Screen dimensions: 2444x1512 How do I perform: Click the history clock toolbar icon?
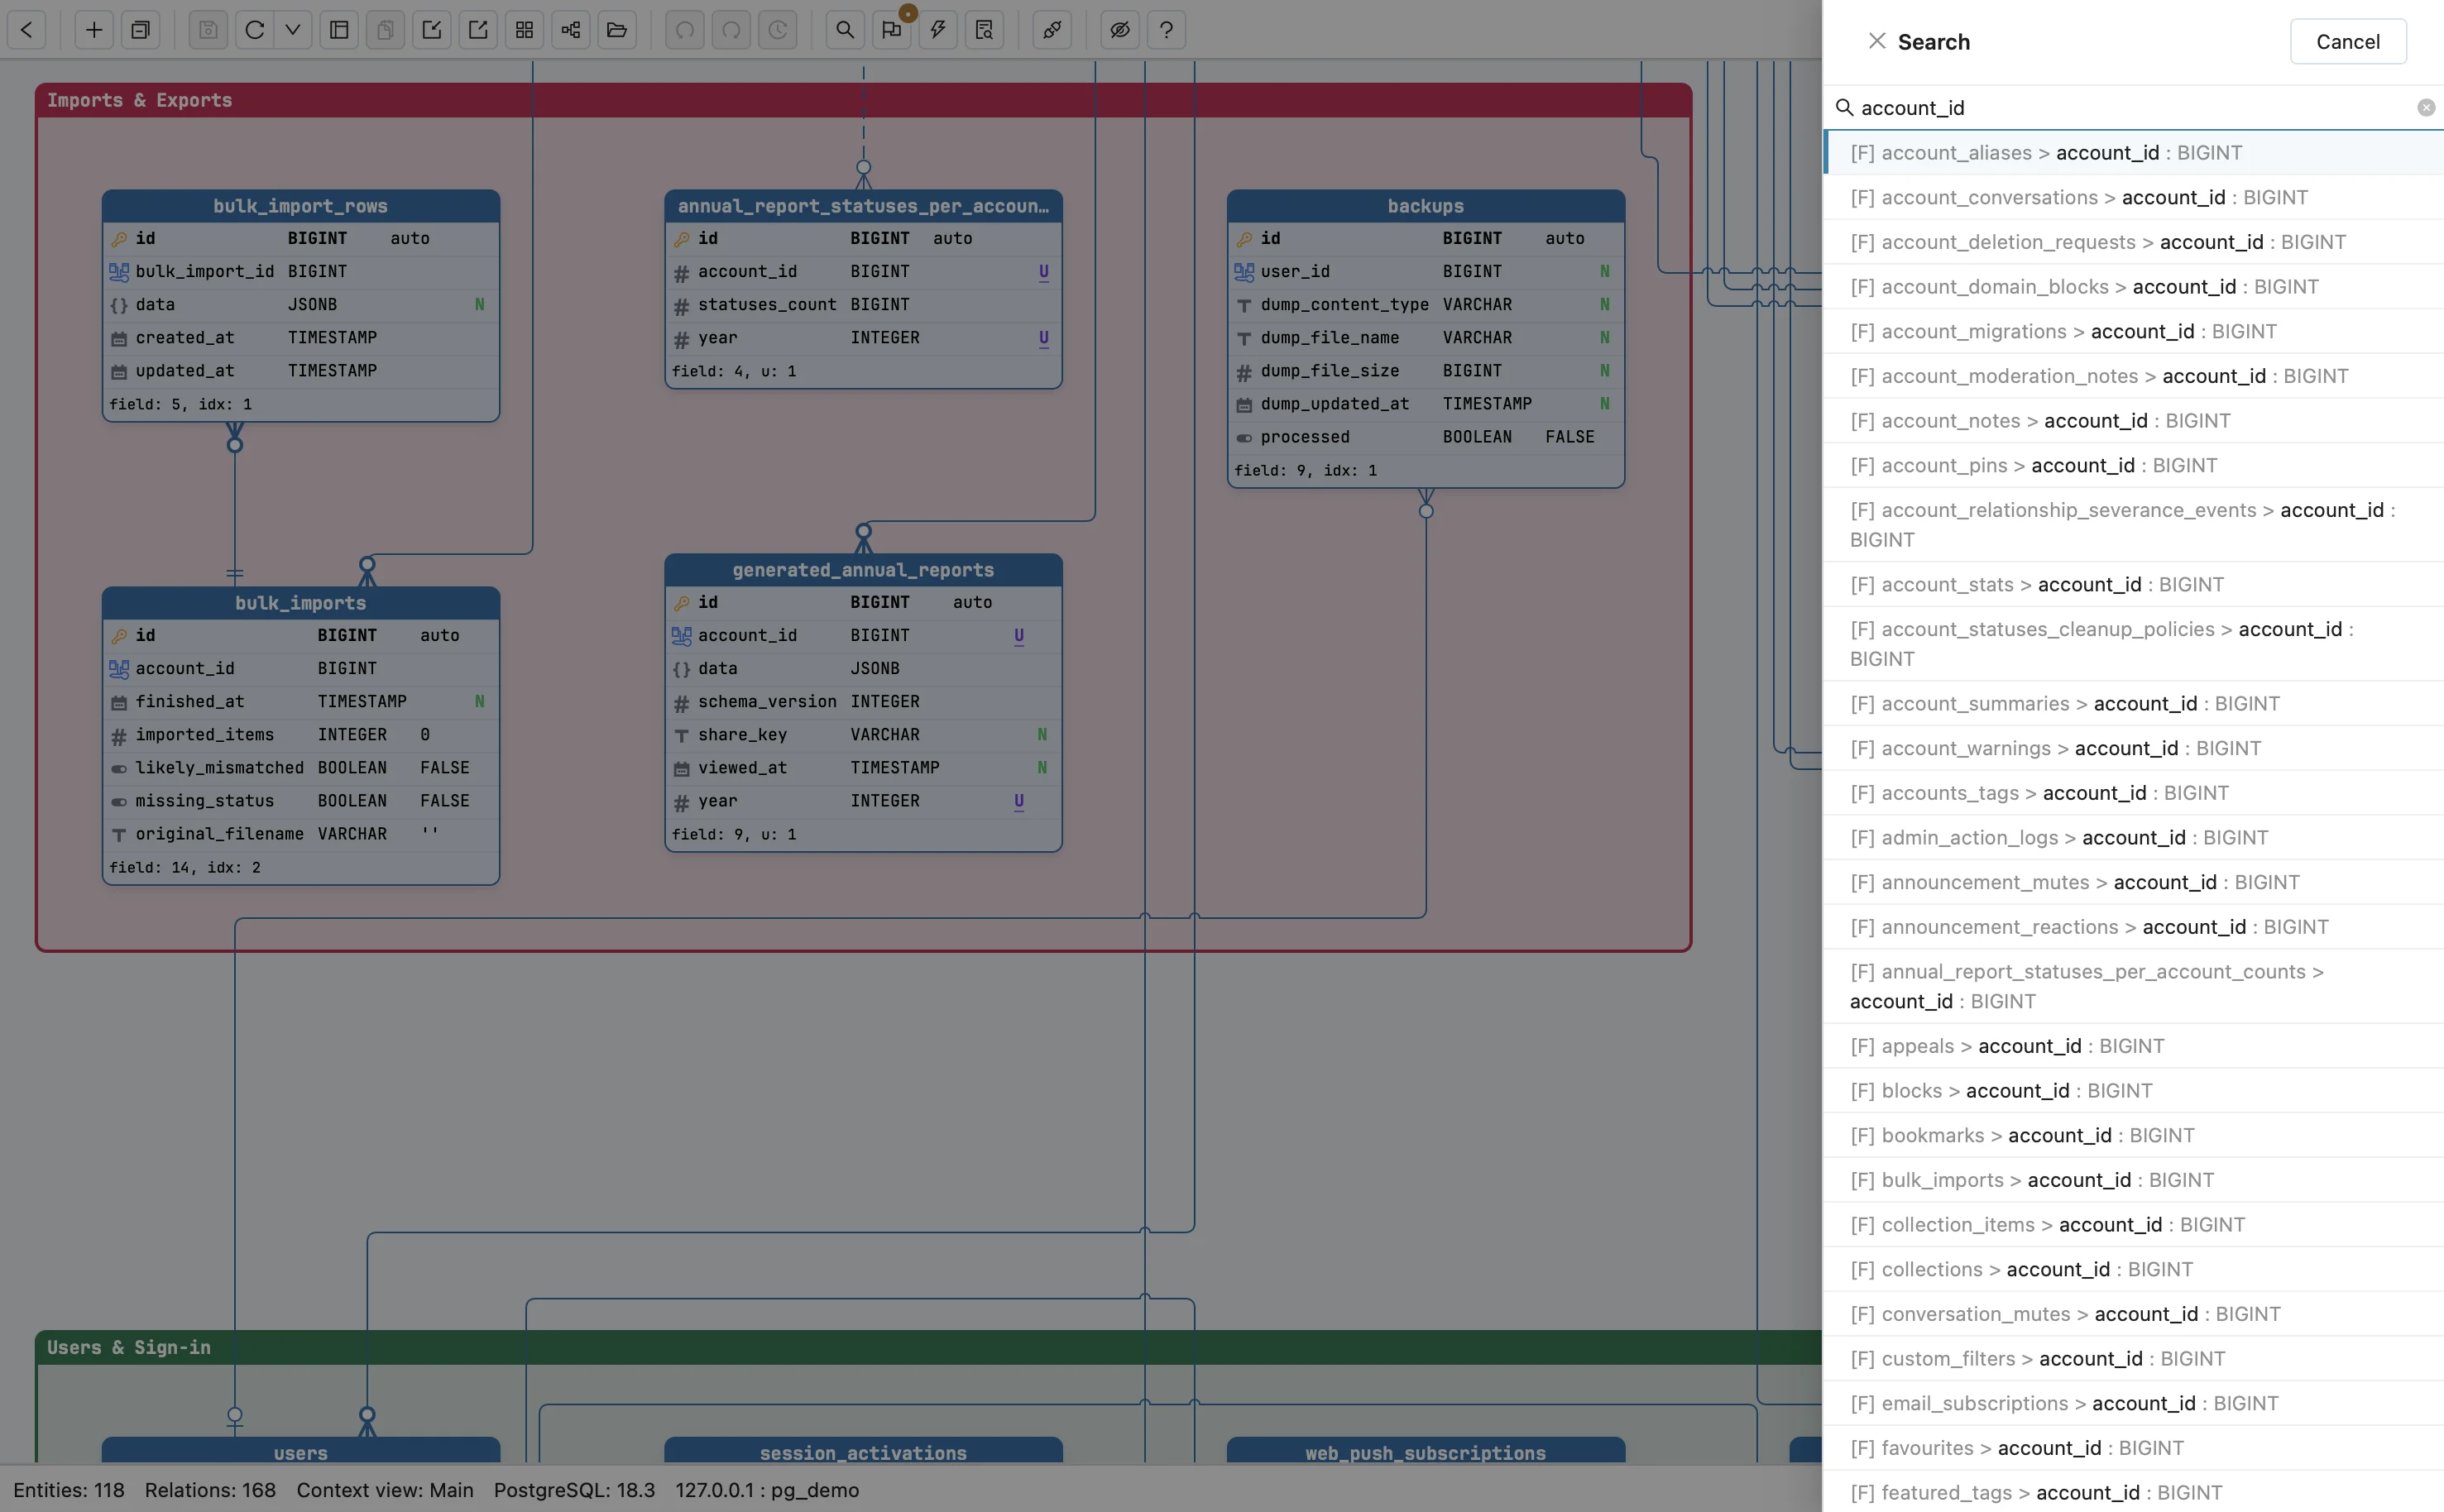tap(778, 30)
